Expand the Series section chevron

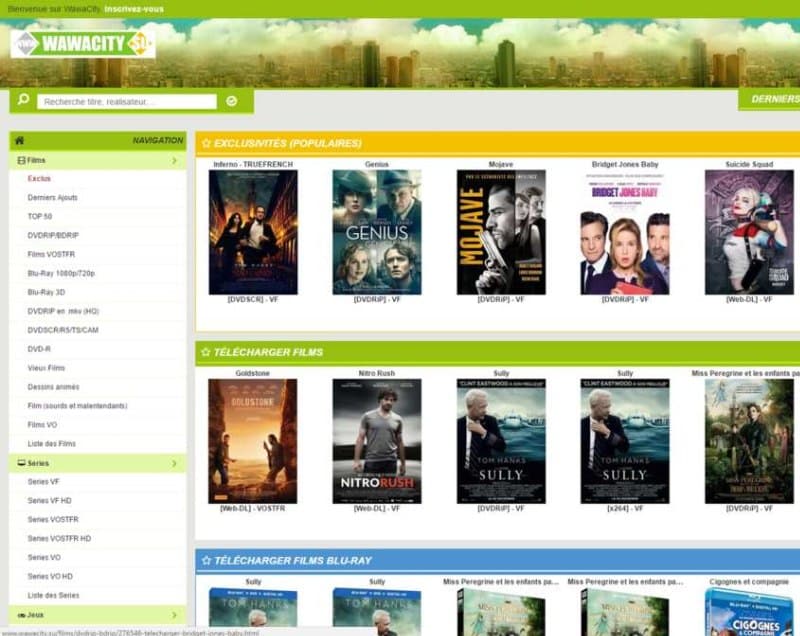point(174,464)
